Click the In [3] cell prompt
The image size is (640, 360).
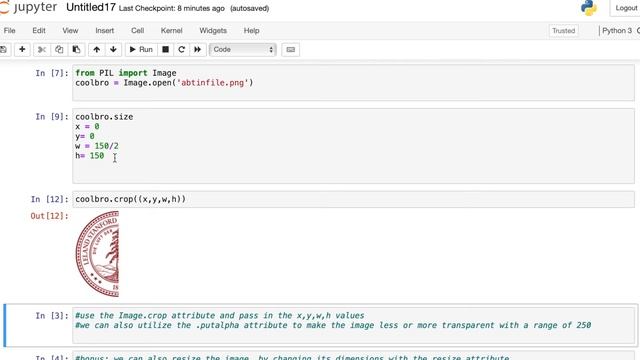coord(52,316)
